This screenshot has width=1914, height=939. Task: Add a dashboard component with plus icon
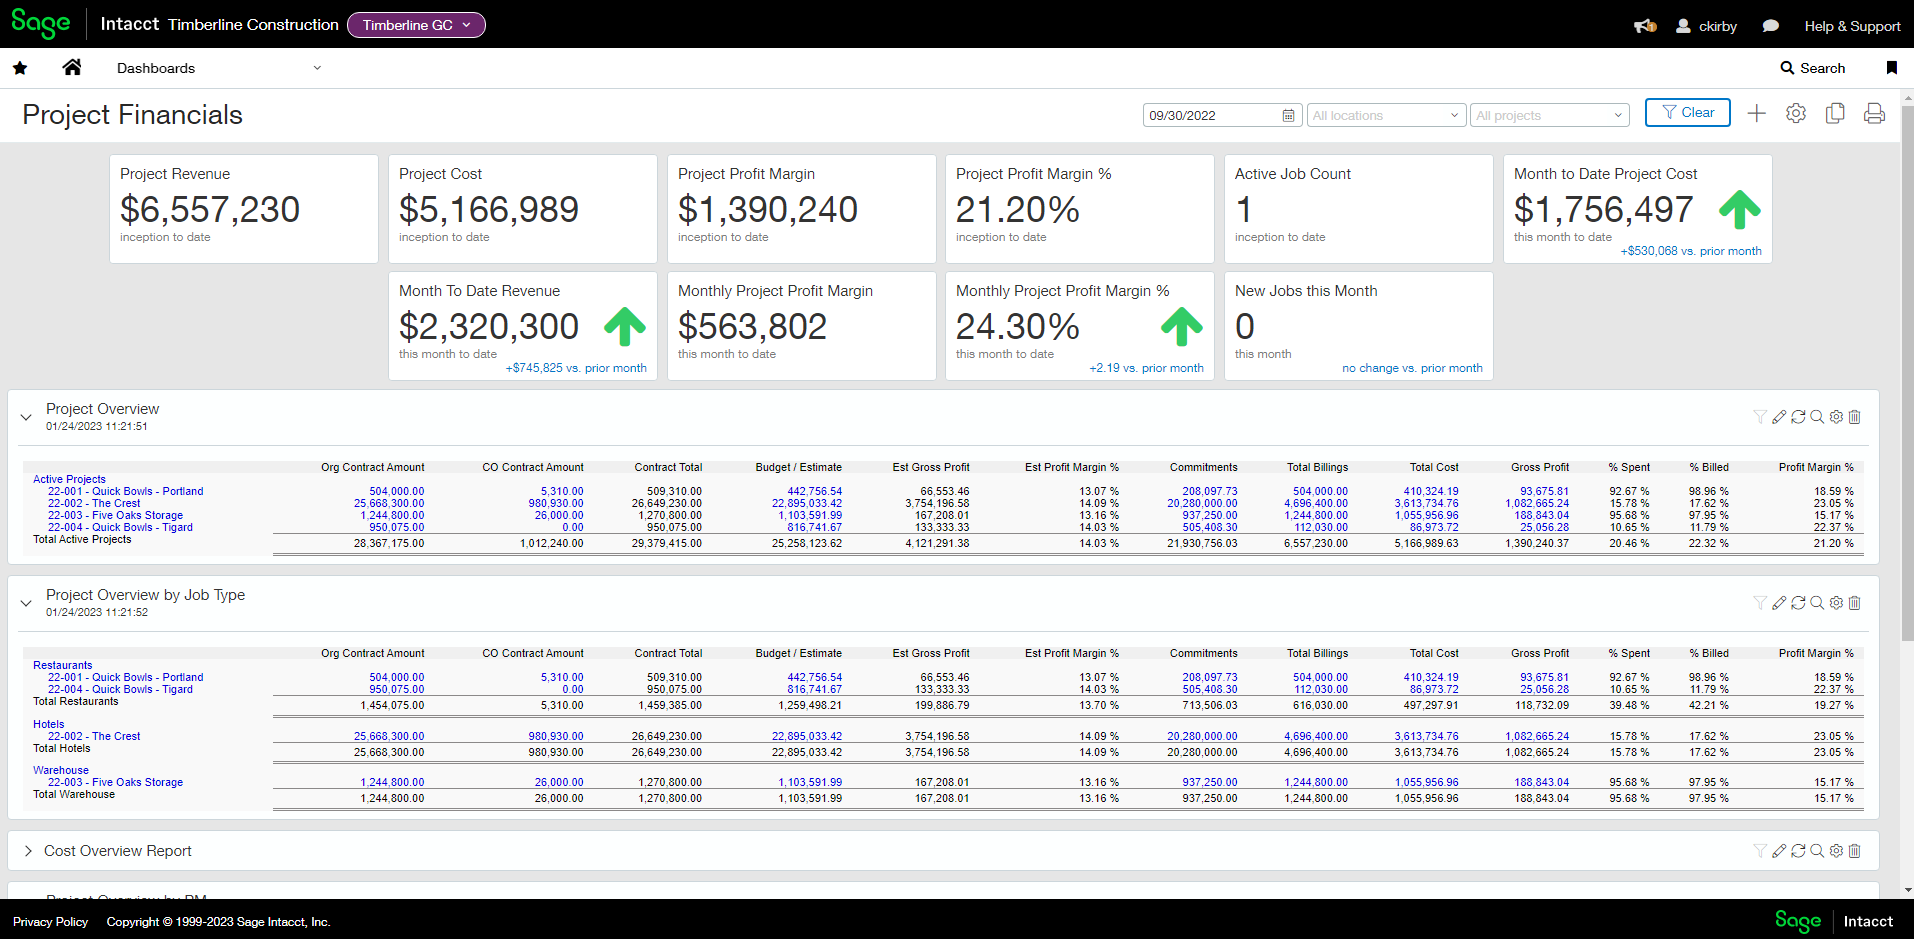coord(1756,114)
